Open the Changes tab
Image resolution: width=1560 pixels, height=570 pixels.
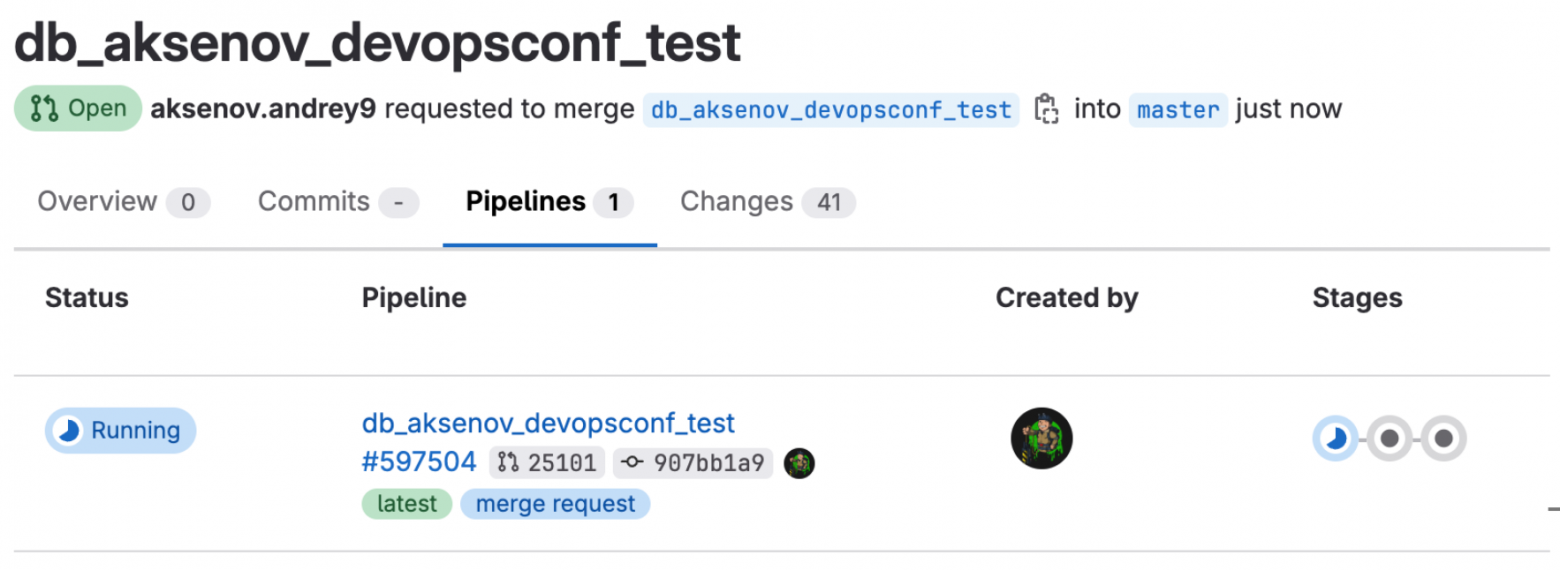[x=767, y=202]
